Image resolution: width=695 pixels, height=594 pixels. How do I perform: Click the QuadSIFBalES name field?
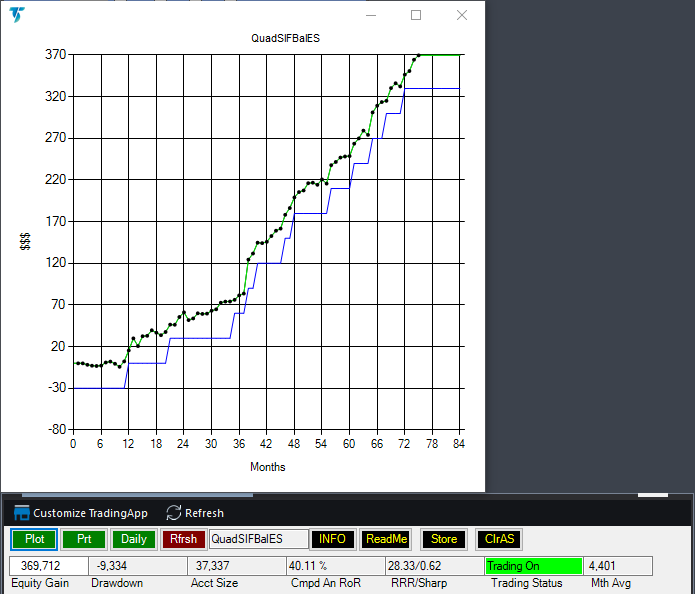(258, 539)
